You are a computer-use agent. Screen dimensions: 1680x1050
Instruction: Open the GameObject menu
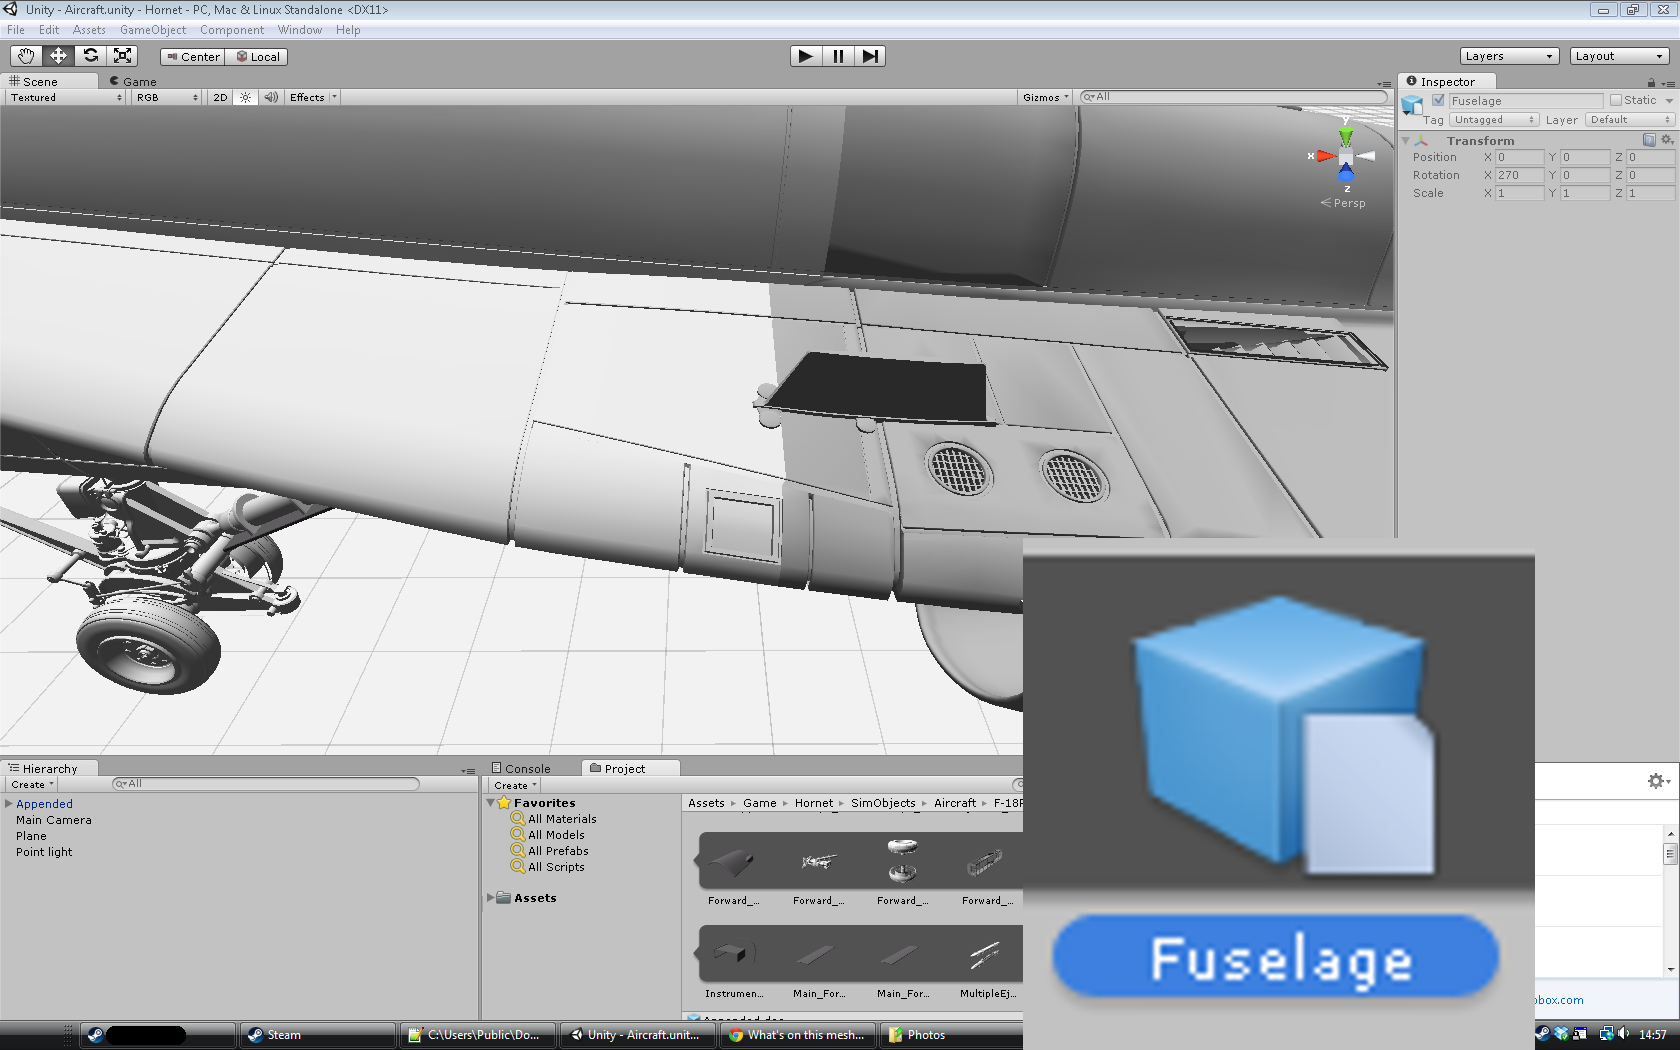point(153,30)
